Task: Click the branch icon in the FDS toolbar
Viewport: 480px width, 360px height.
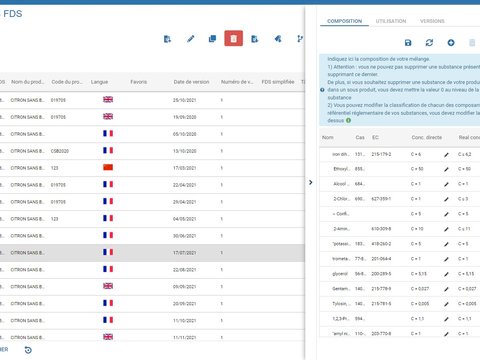Action: tap(300, 39)
